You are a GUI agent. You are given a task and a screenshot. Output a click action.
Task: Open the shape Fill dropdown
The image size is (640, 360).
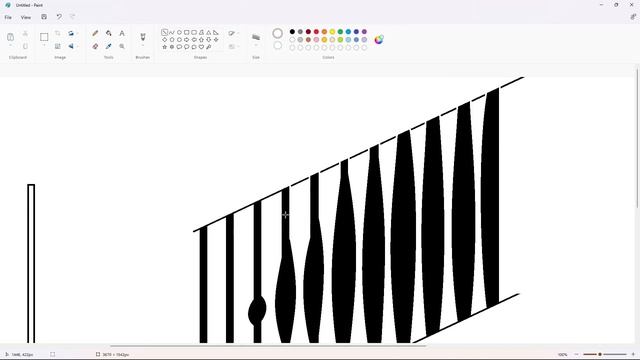pyautogui.click(x=233, y=47)
